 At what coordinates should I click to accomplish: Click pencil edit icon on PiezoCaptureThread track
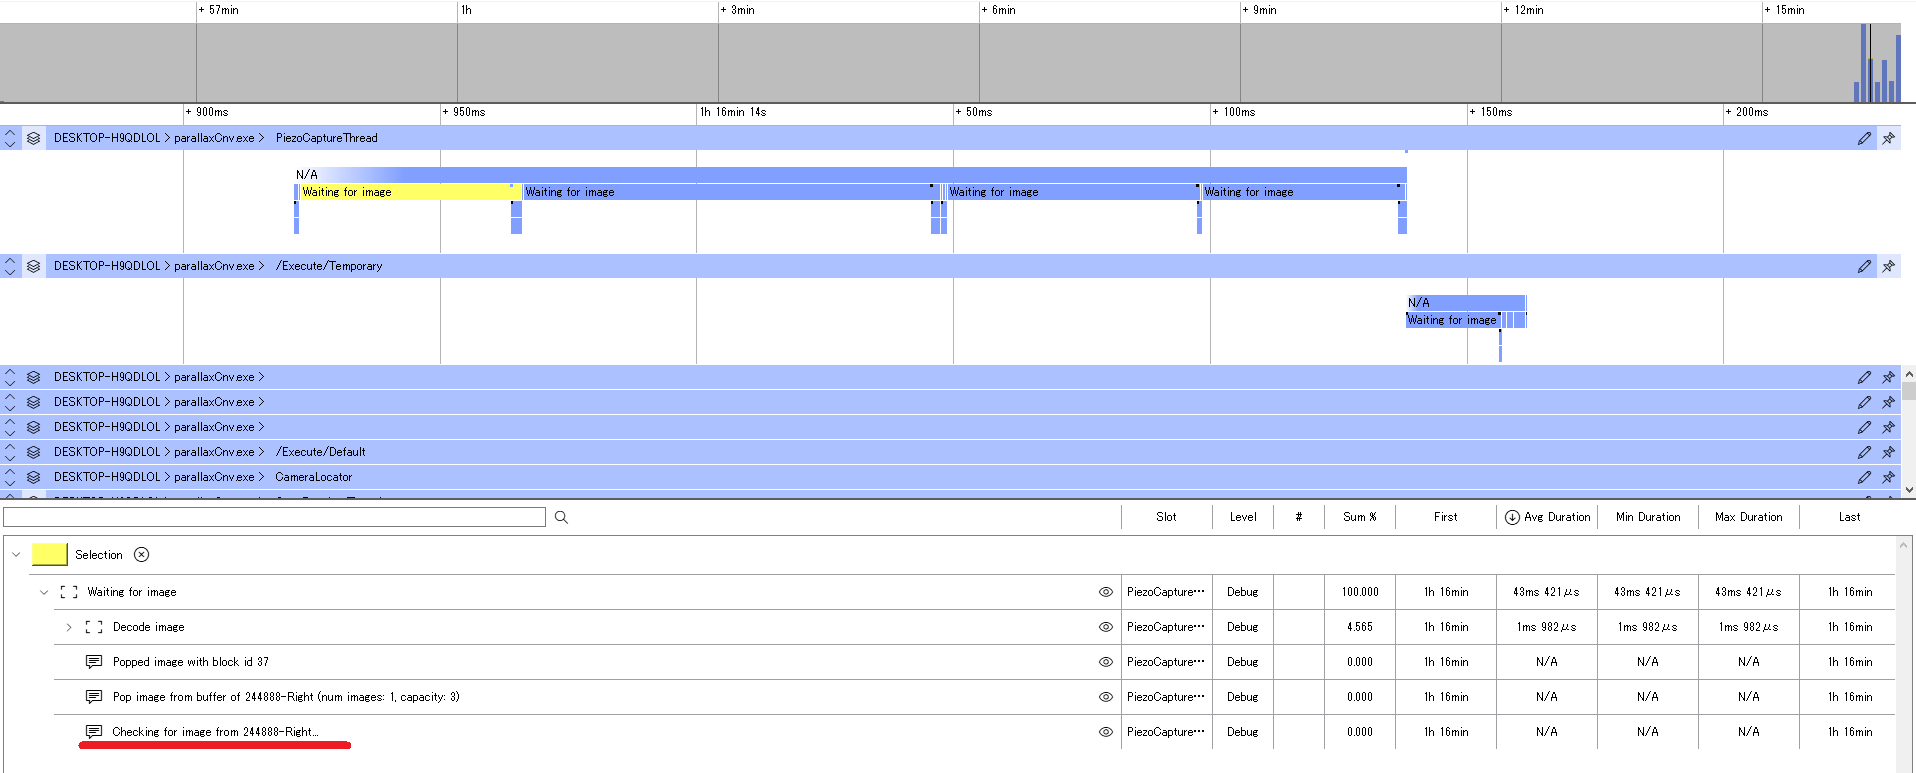pos(1864,138)
